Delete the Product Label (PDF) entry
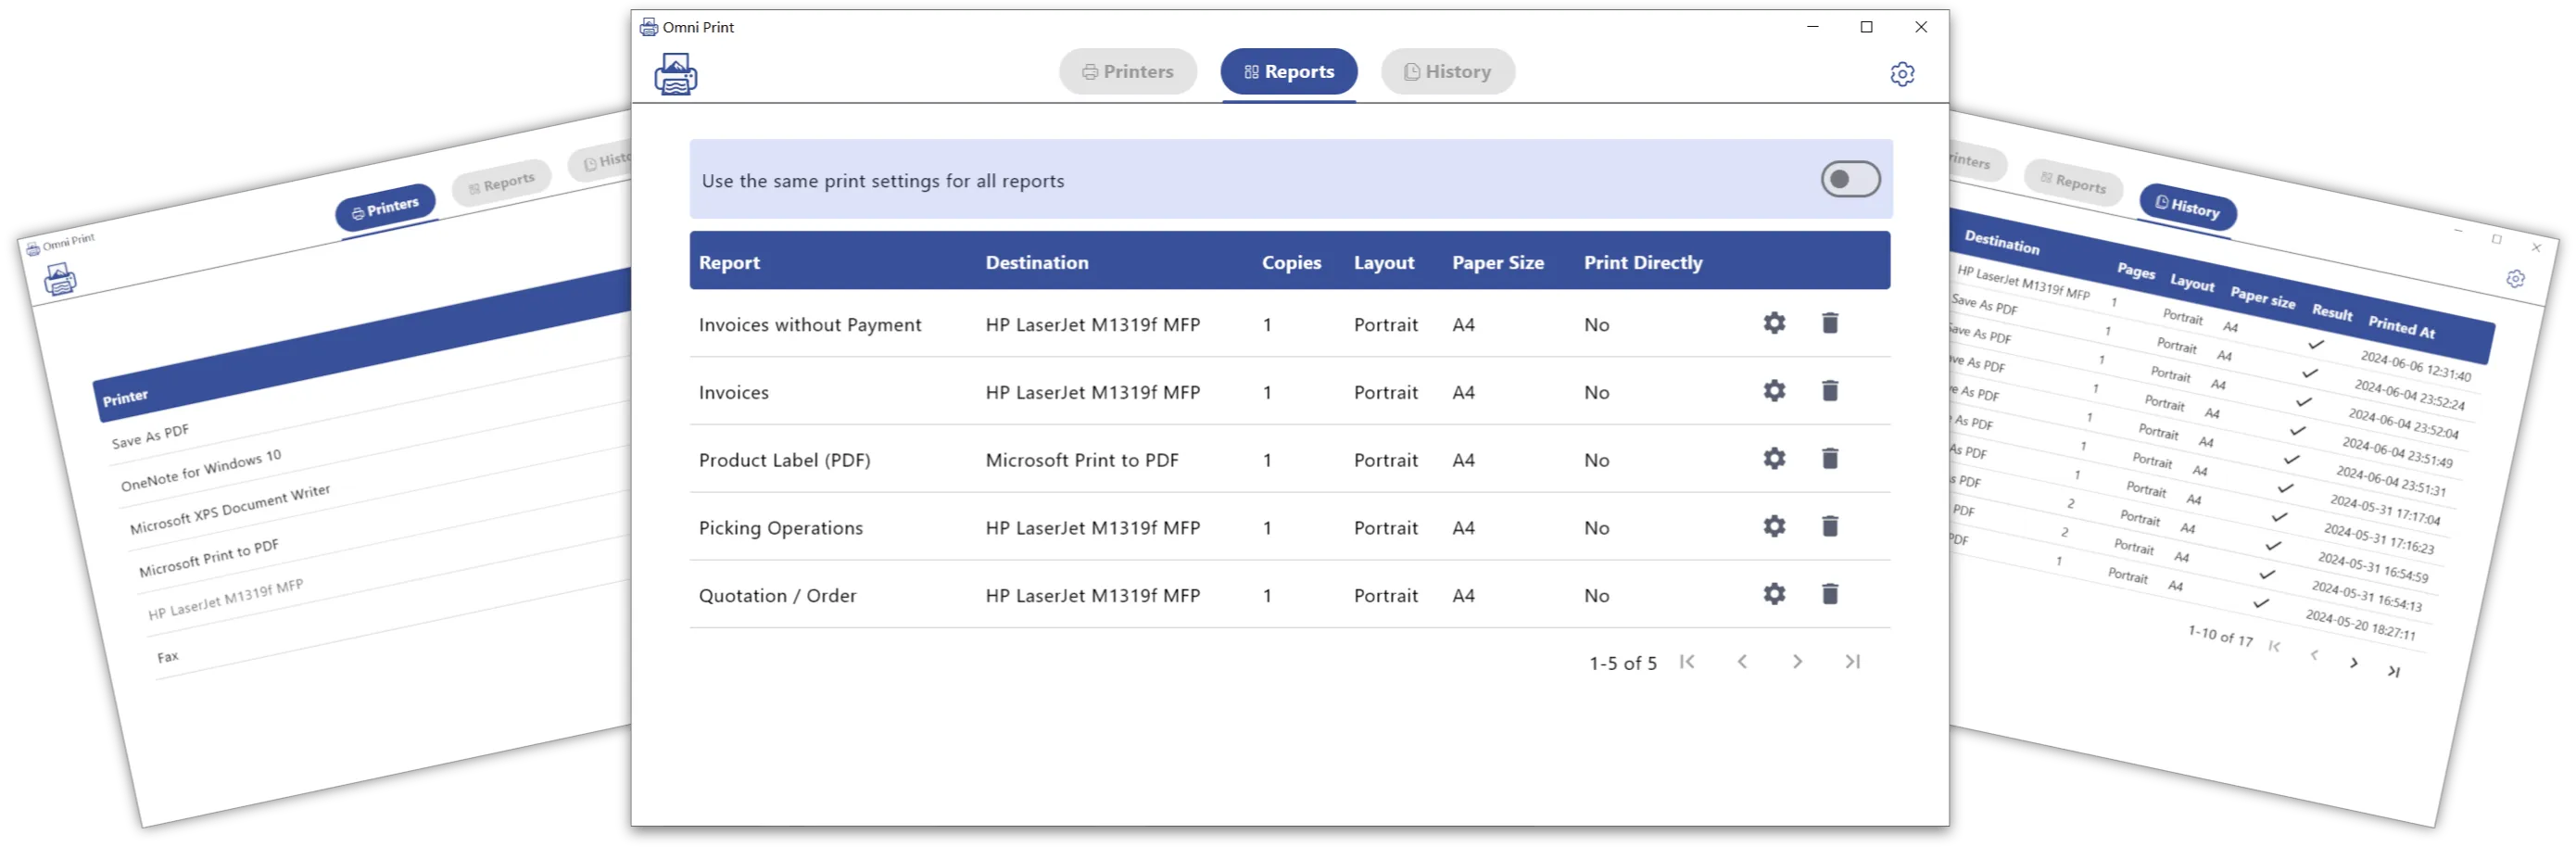 pos(1830,458)
